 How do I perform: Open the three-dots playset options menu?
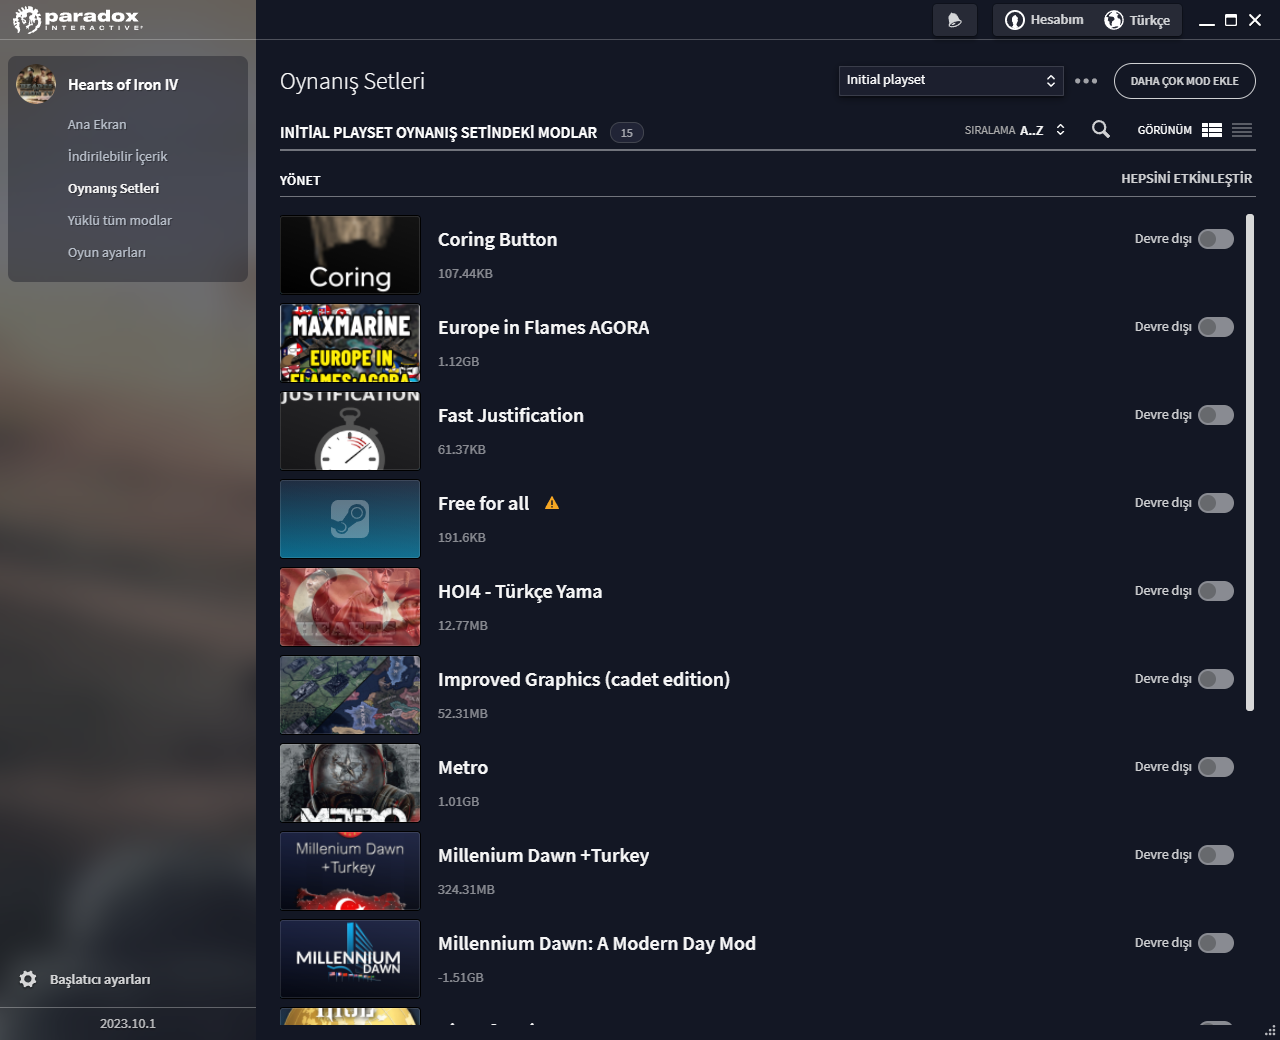coord(1086,81)
